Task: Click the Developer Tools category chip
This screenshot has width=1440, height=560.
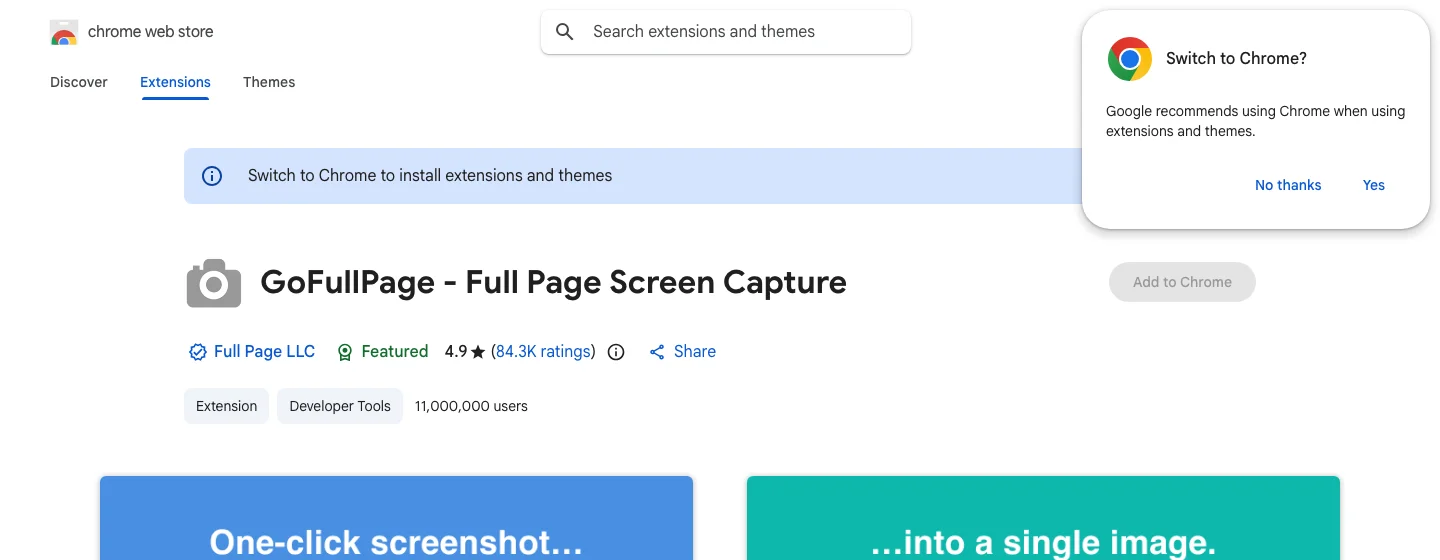Action: [x=340, y=406]
